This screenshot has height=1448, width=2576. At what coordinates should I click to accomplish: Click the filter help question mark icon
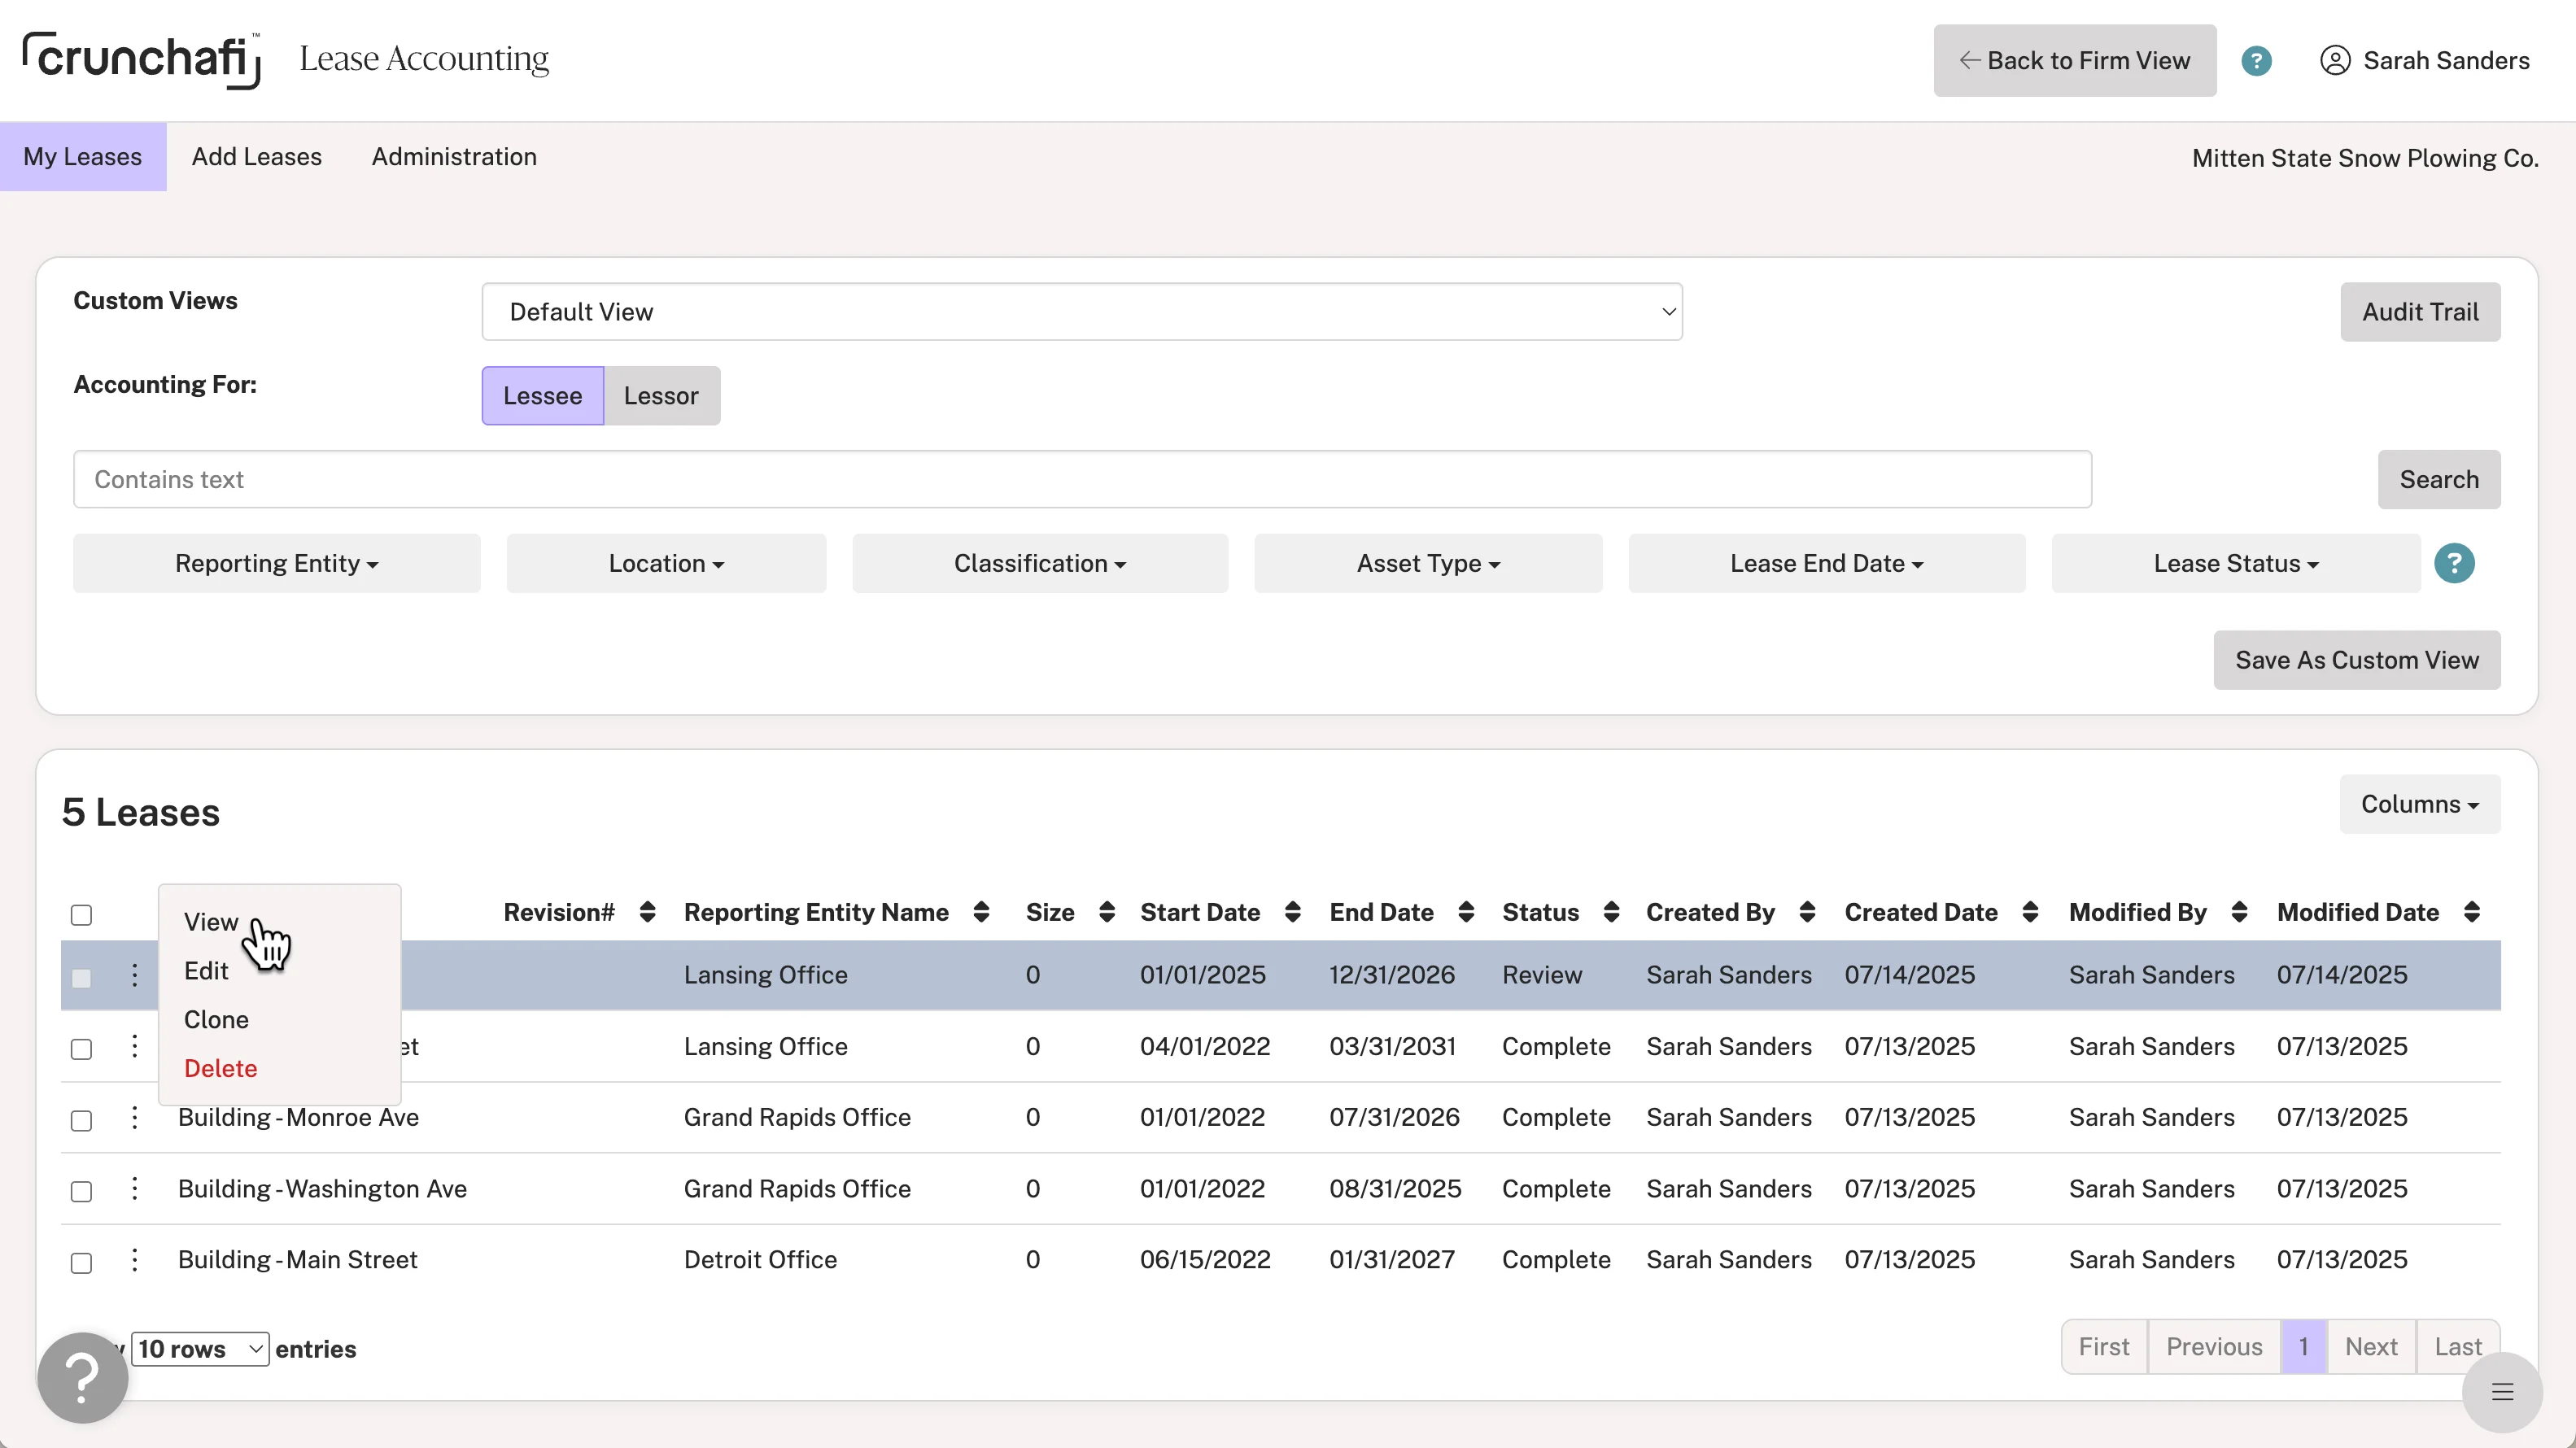coord(2454,563)
